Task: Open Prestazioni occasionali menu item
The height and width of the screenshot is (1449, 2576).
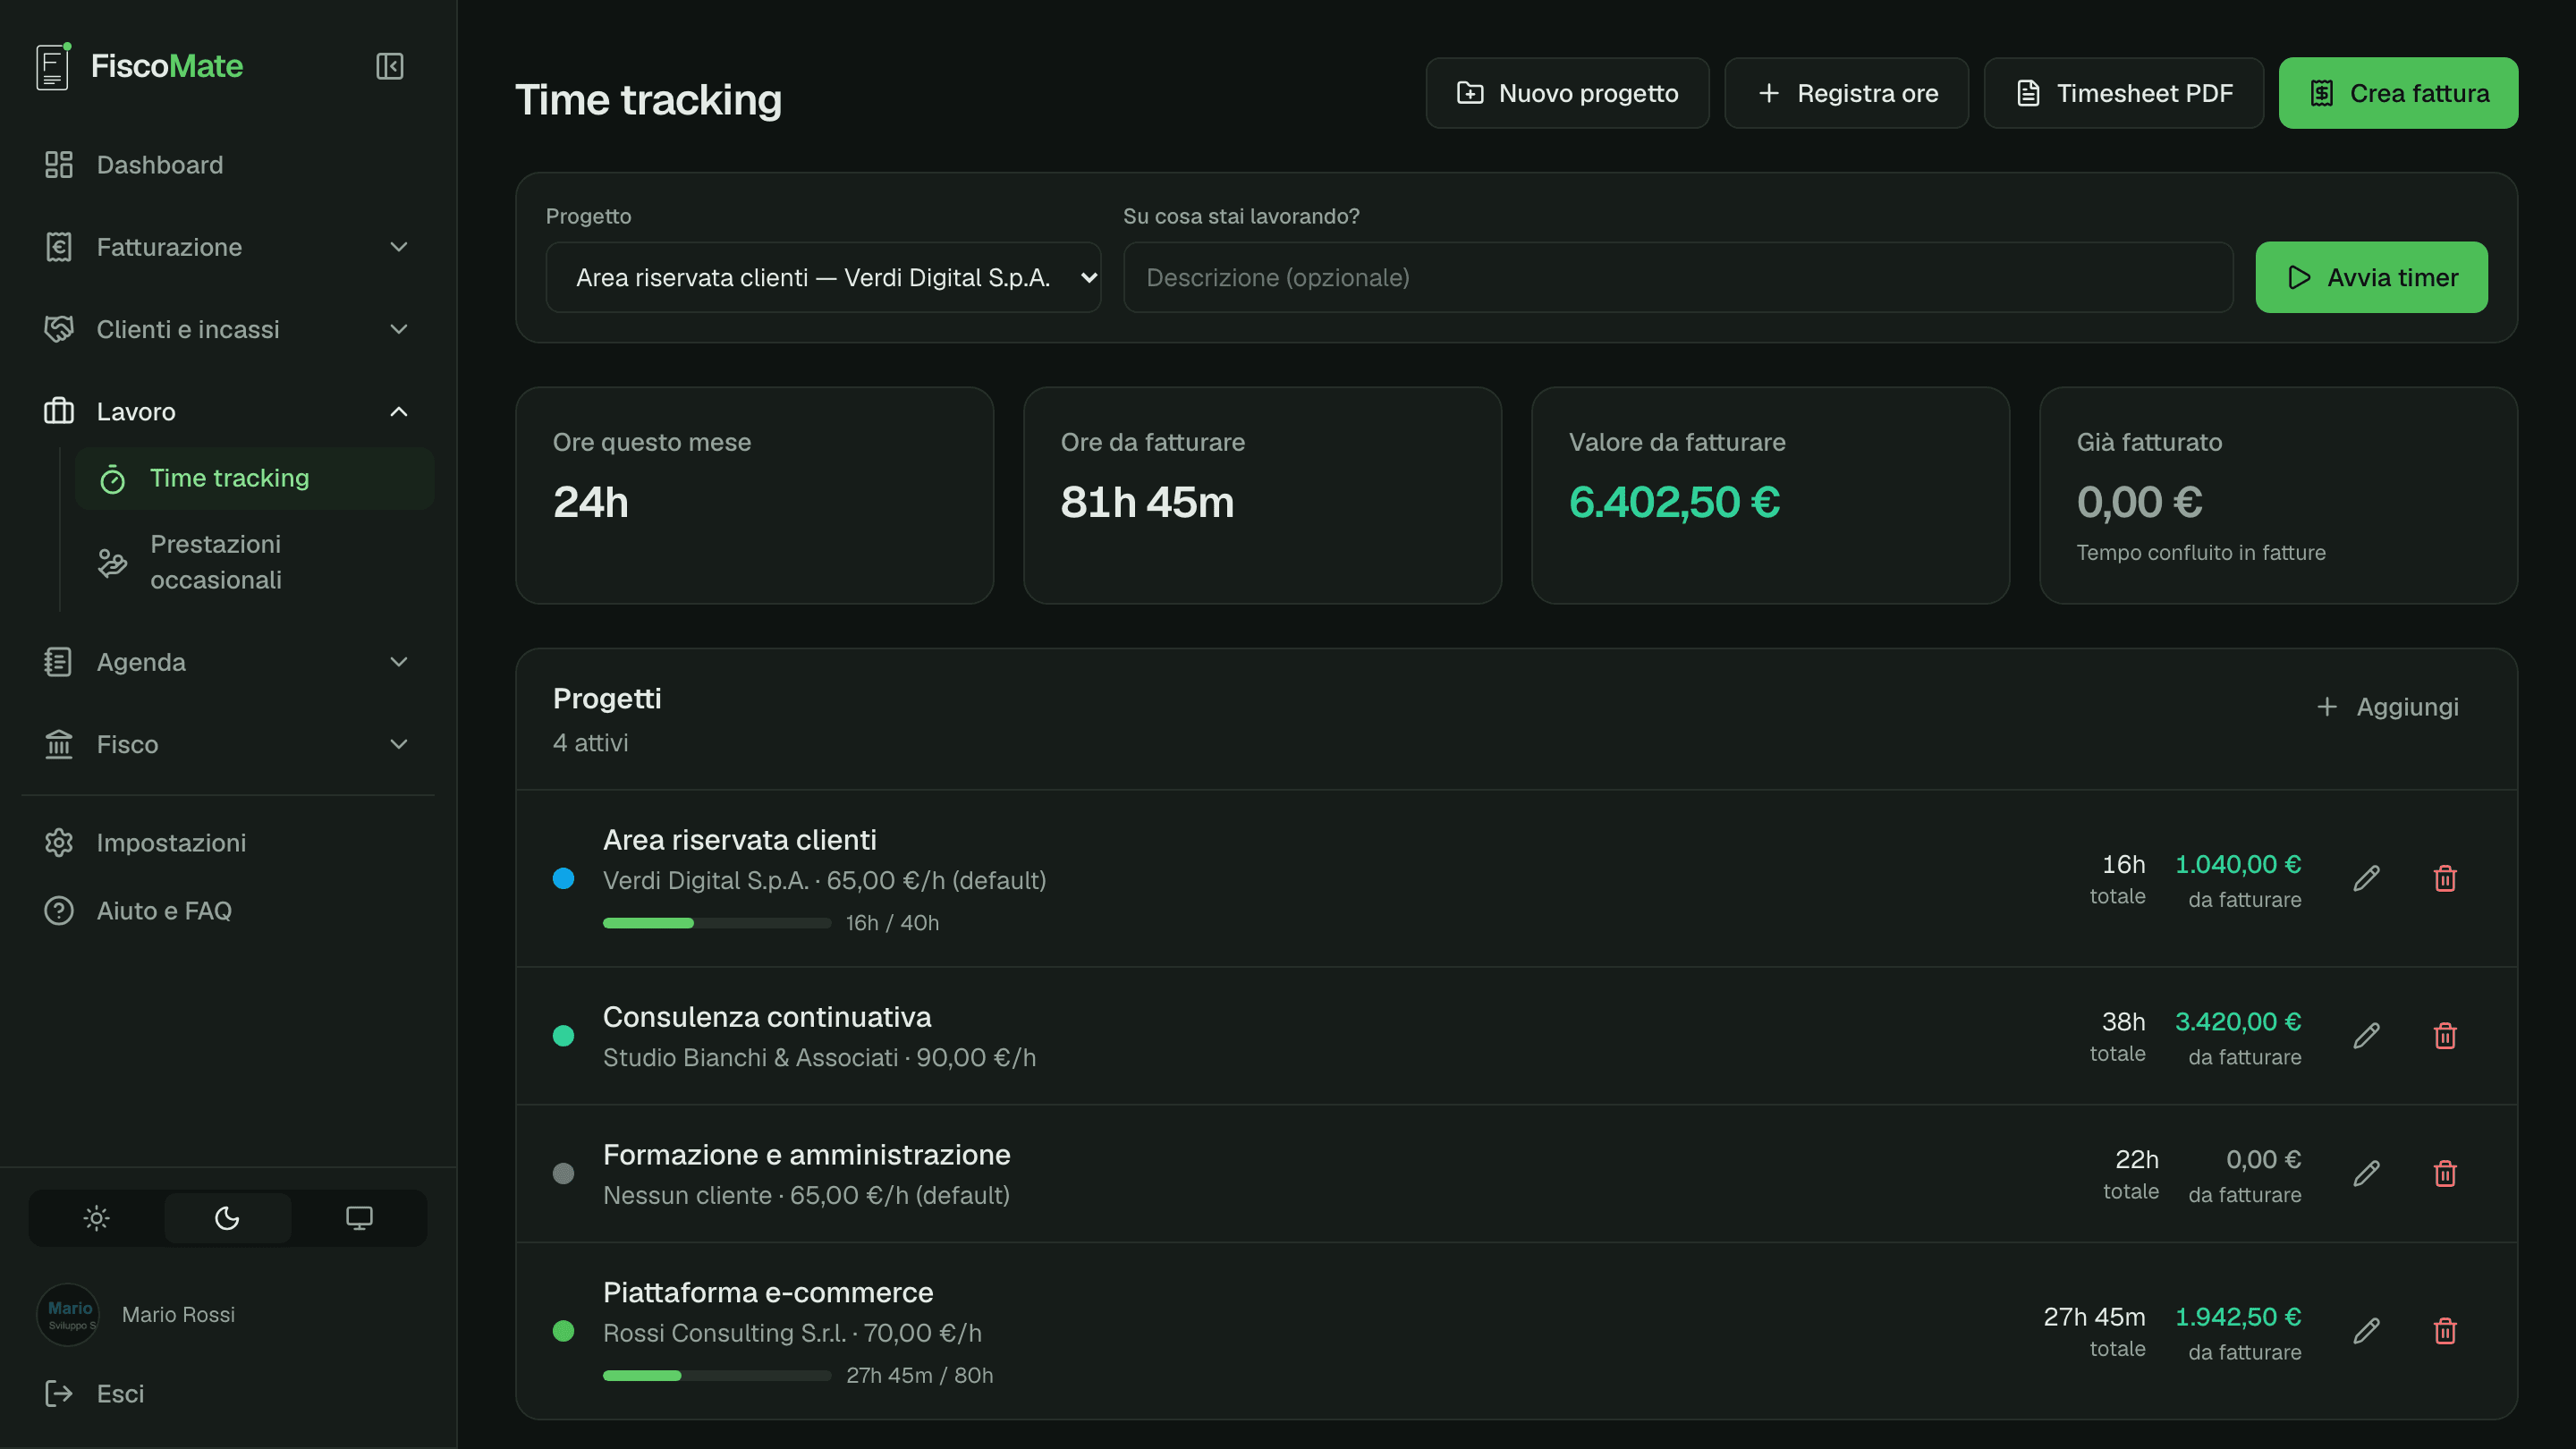Action: 255,562
